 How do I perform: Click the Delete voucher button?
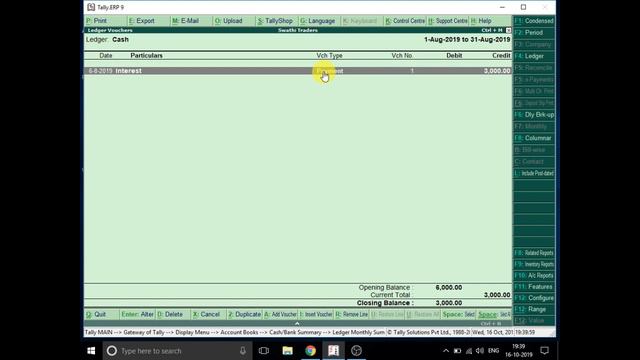[170, 315]
